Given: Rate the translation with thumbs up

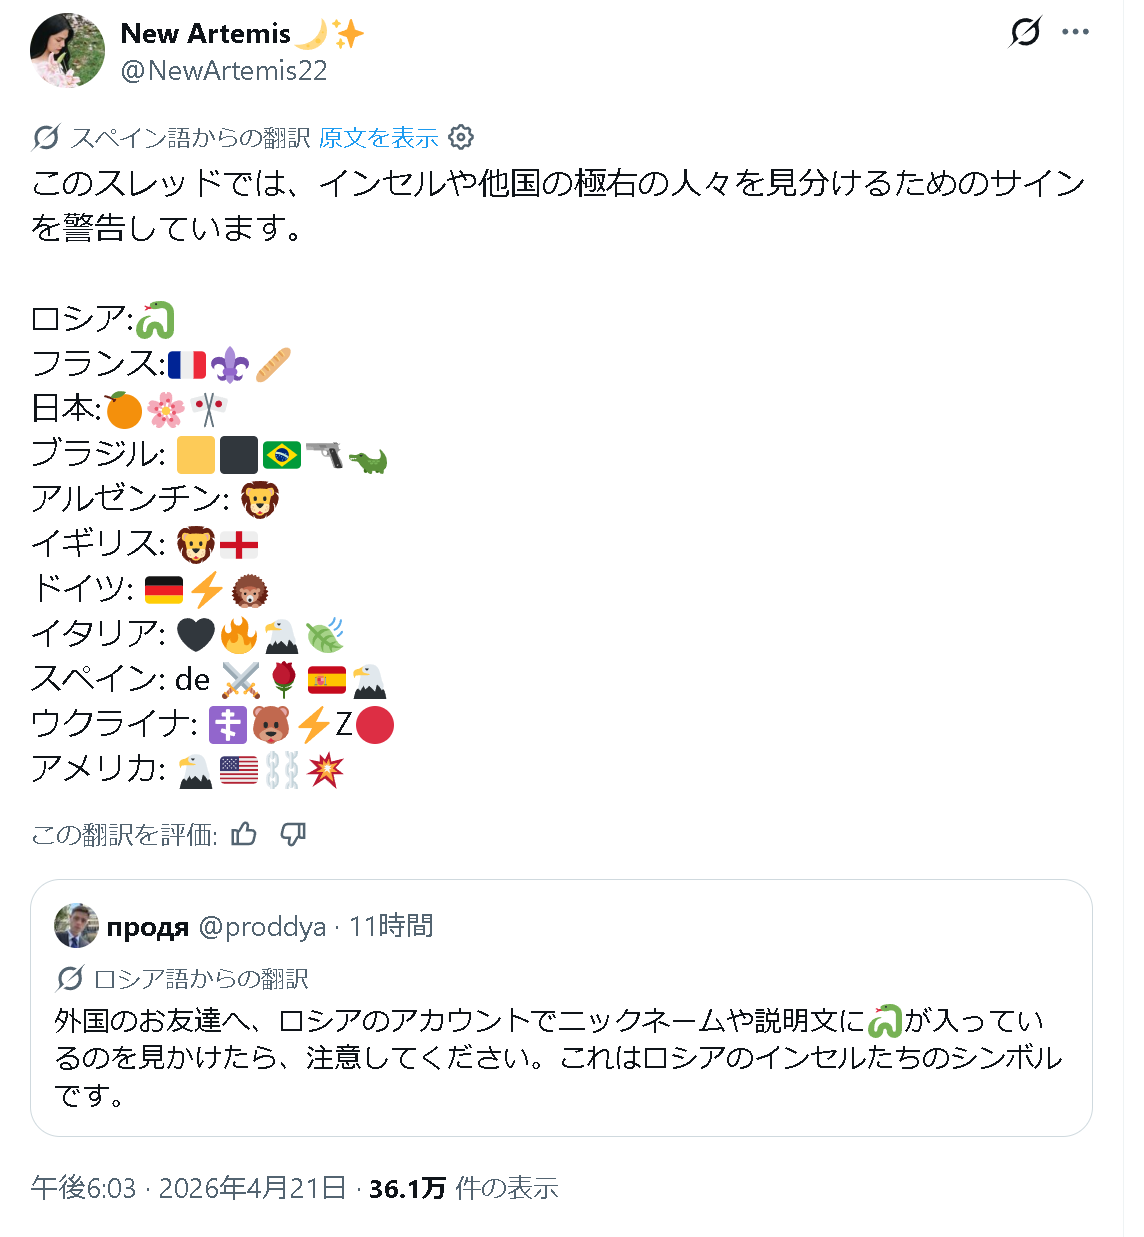Looking at the screenshot, I should pos(244,834).
